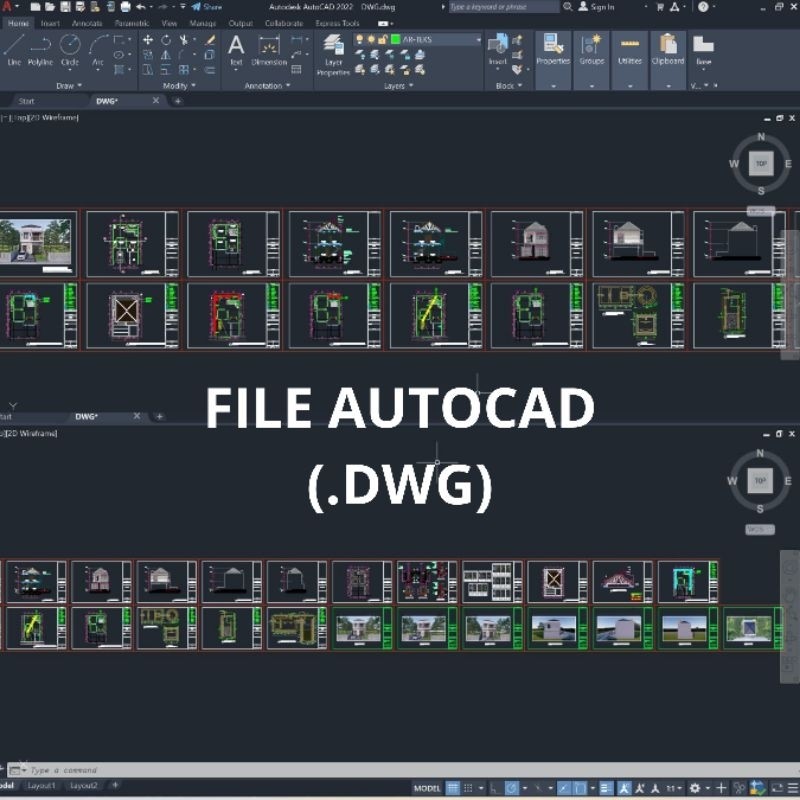This screenshot has height=800, width=800.
Task: Click the Share button
Action: click(207, 7)
